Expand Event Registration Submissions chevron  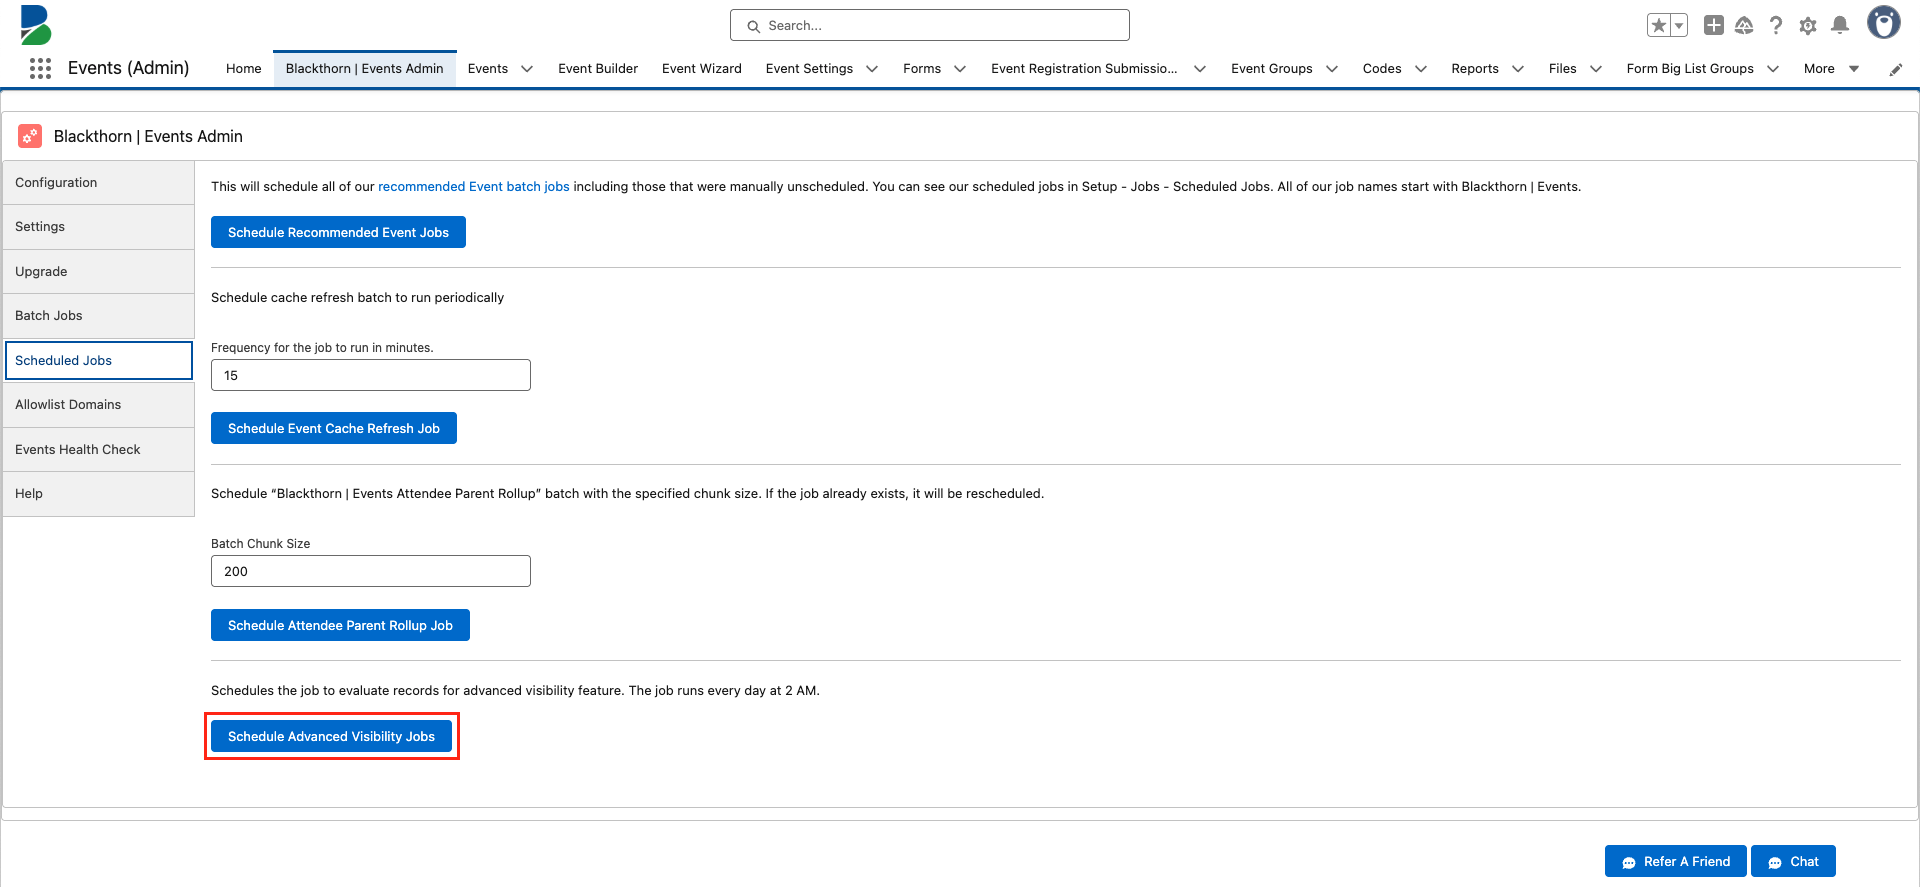[x=1200, y=69]
